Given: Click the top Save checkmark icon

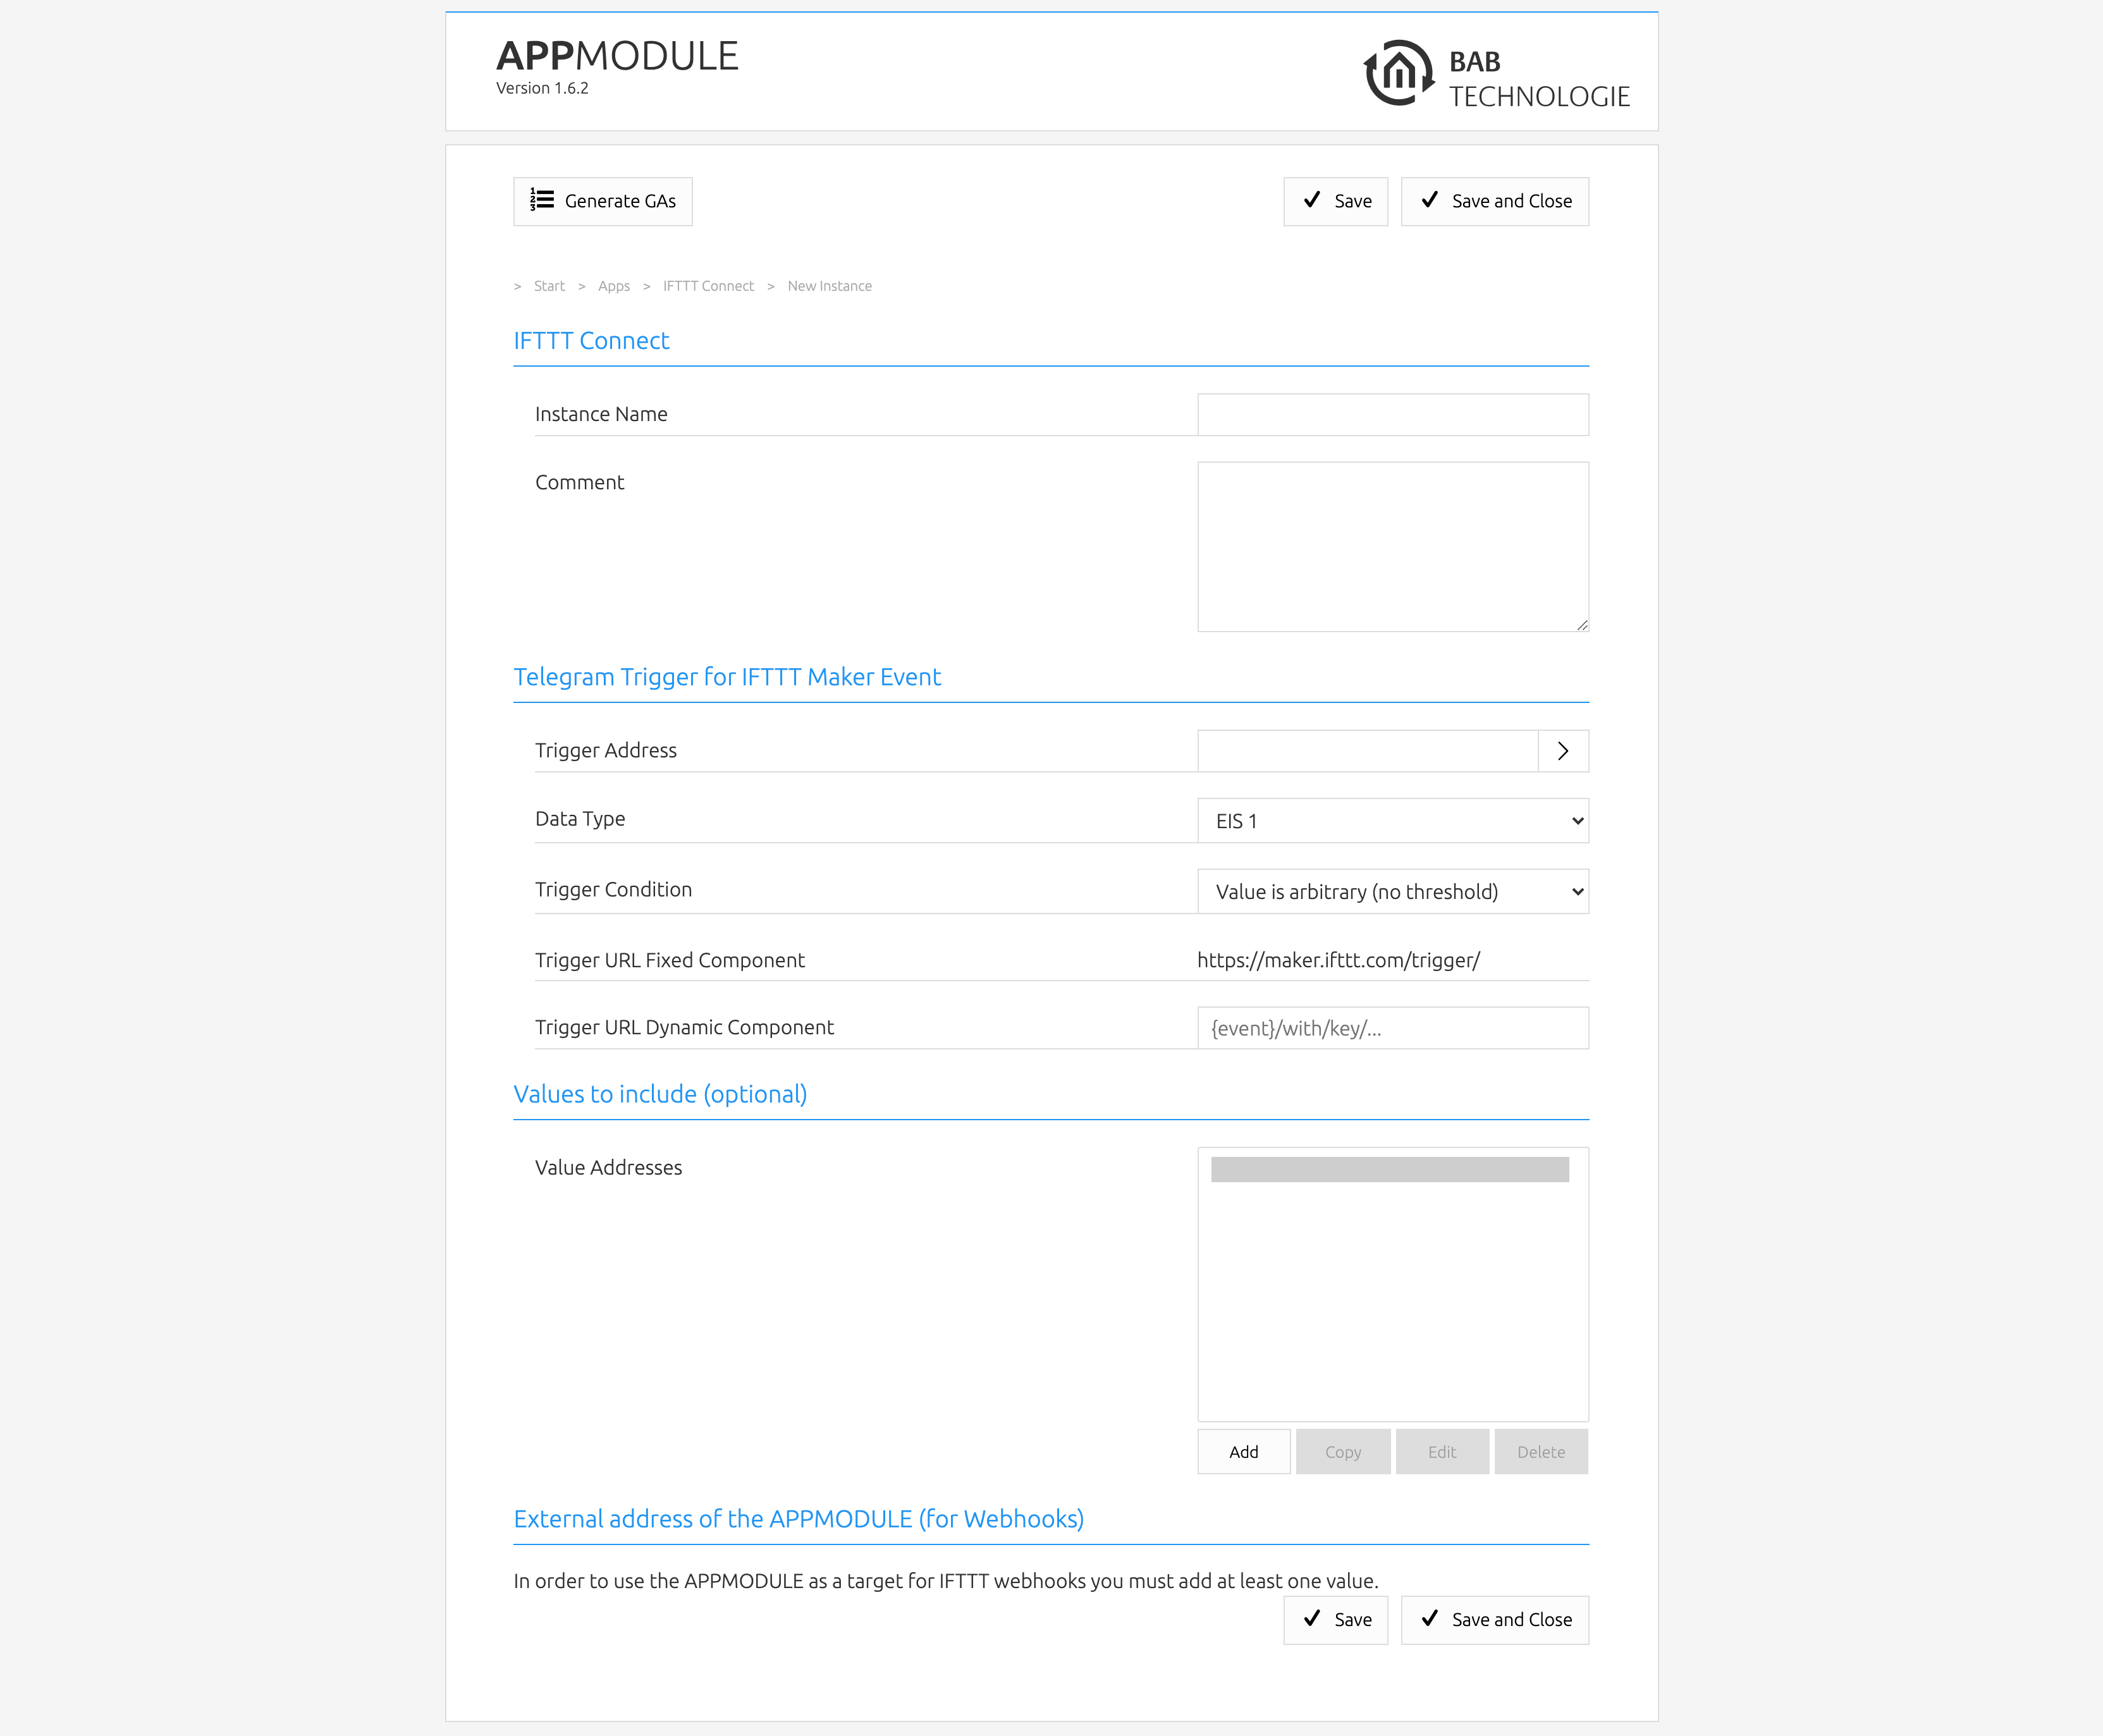Looking at the screenshot, I should (x=1312, y=200).
